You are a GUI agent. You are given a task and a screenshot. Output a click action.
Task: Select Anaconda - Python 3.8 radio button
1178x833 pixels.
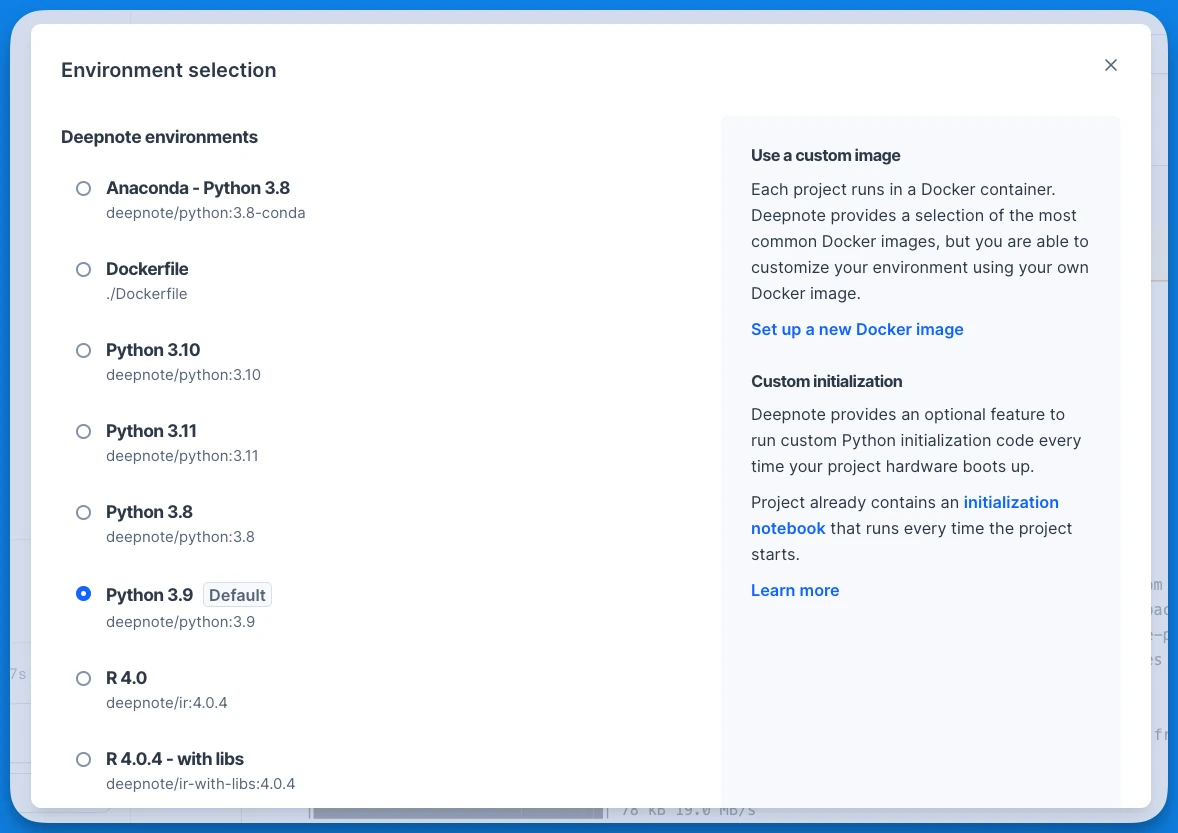pos(83,189)
